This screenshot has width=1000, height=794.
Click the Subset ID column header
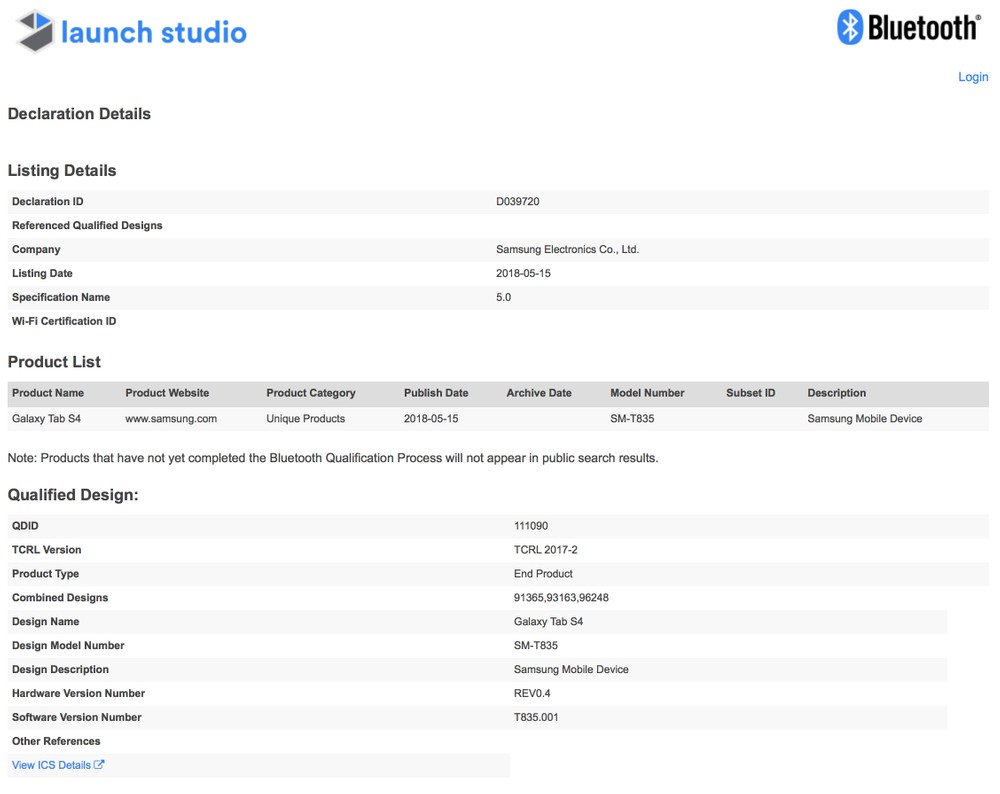(750, 393)
